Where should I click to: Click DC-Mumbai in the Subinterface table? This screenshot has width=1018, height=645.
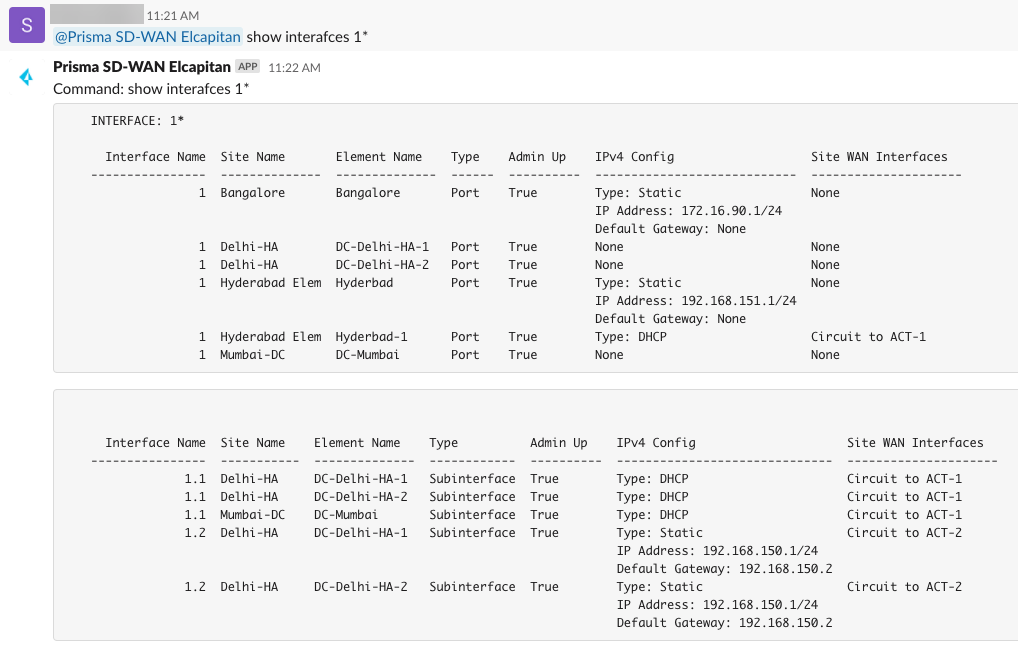coord(345,515)
